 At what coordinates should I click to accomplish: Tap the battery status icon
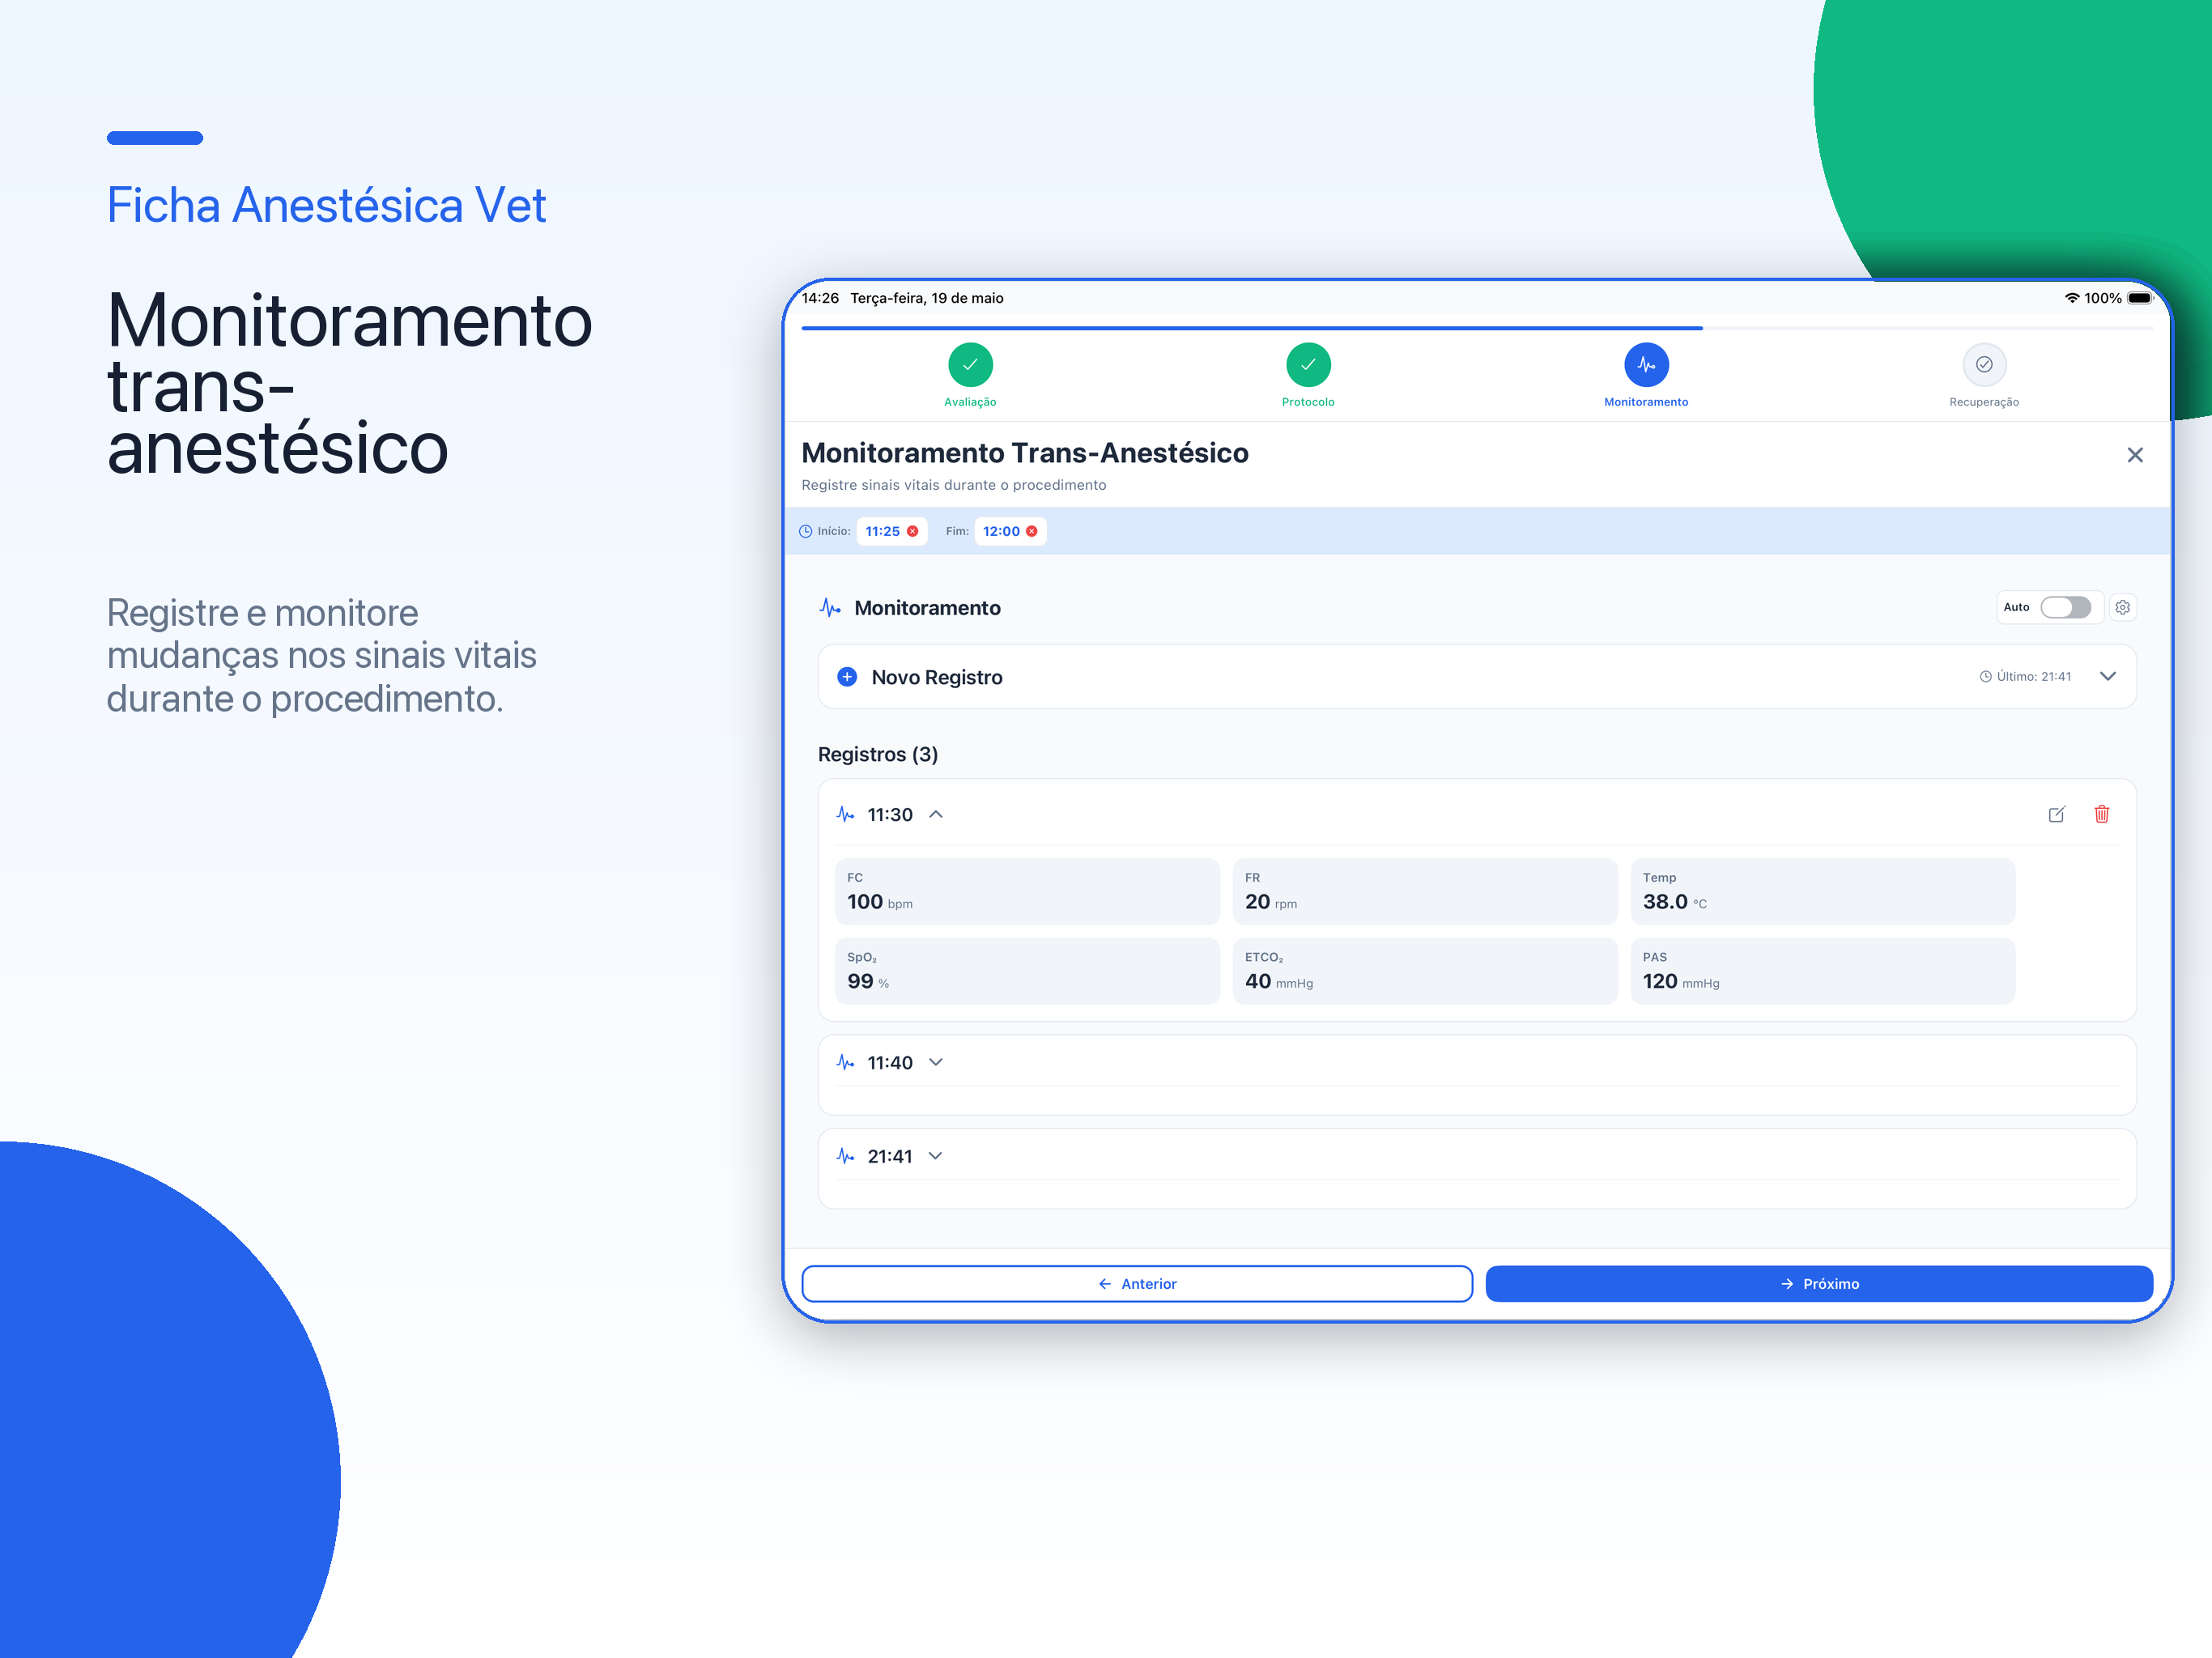tap(2140, 298)
